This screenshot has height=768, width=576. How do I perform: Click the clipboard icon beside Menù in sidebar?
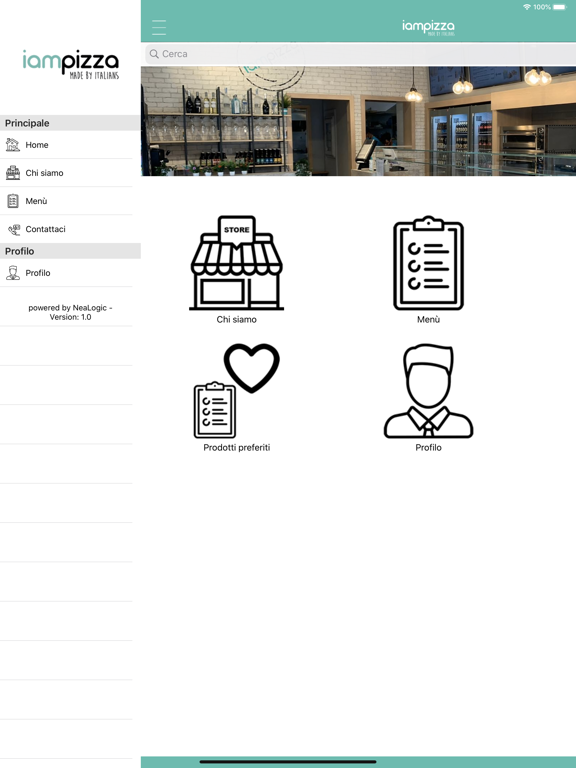point(13,201)
